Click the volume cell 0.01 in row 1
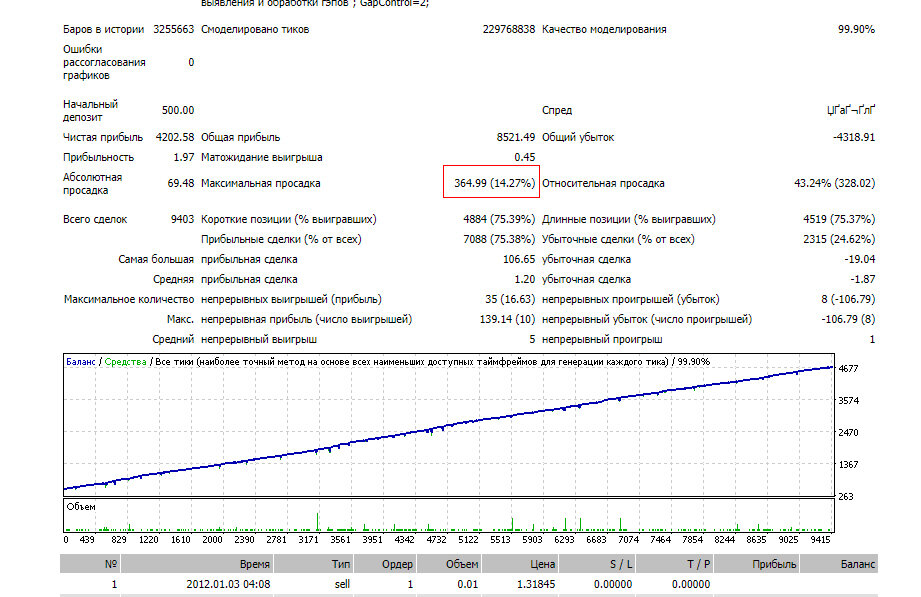921x597 pixels. 468,585
